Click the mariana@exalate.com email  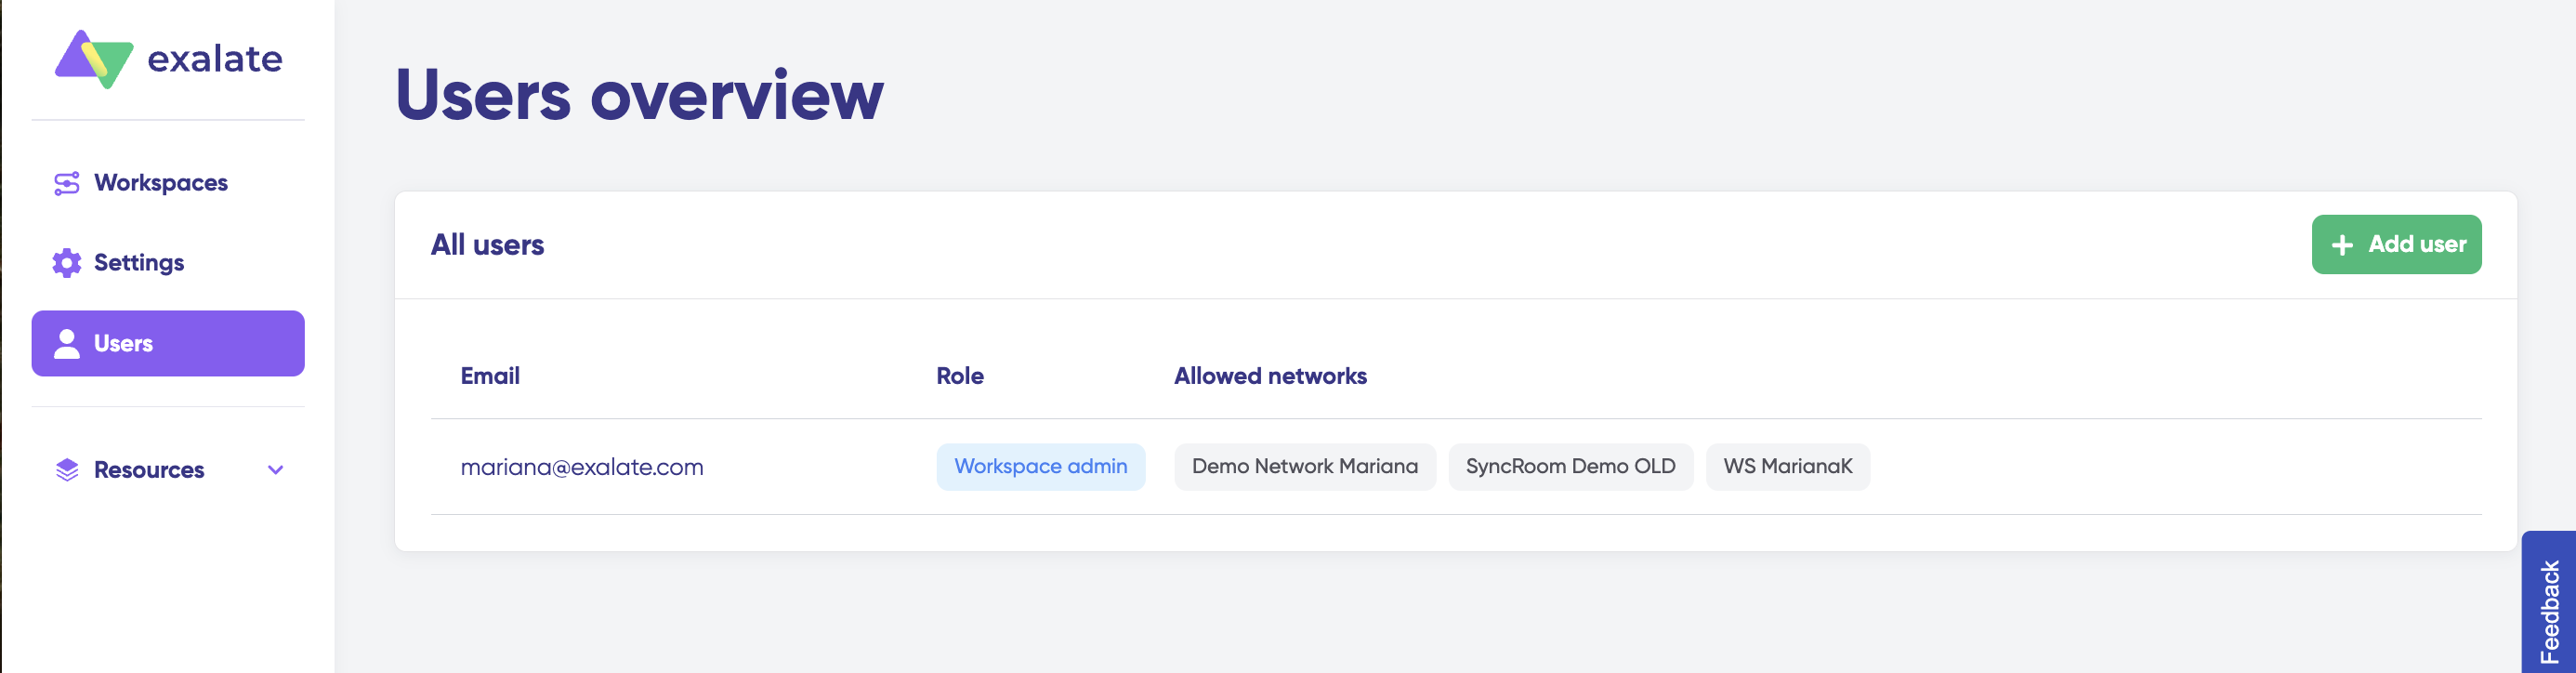point(582,467)
